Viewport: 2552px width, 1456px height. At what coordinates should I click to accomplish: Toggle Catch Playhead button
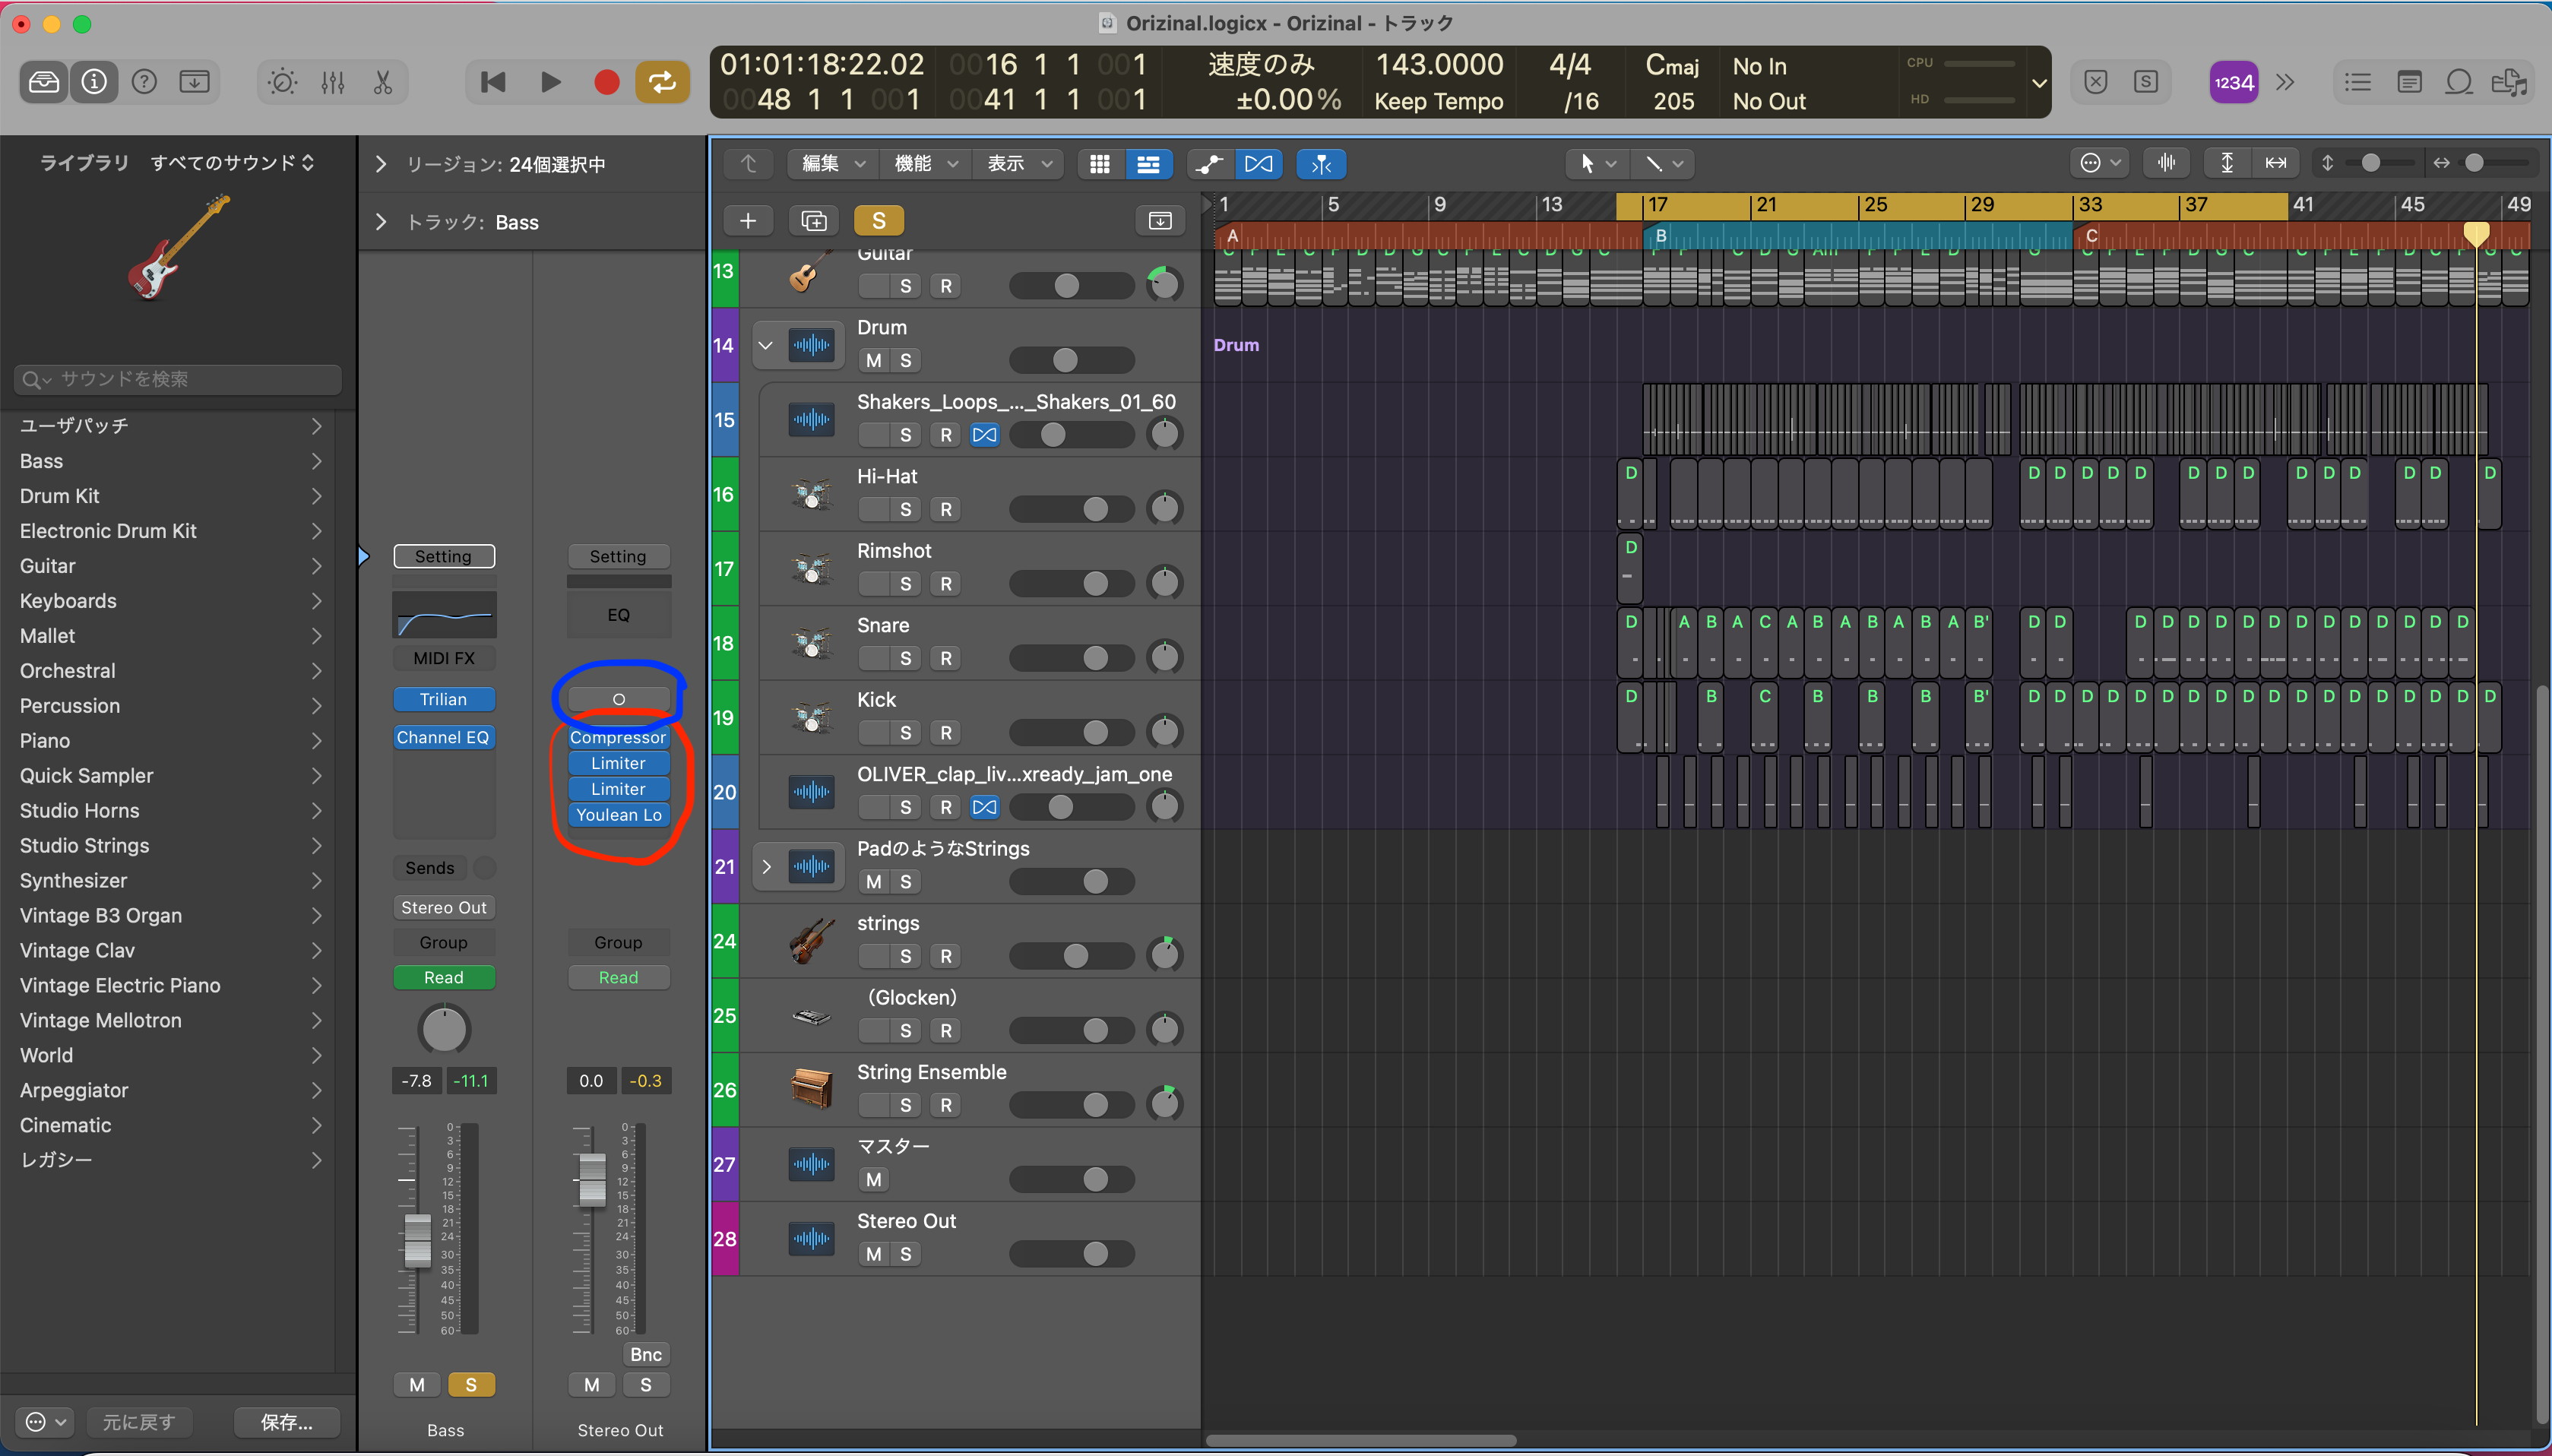[1321, 164]
